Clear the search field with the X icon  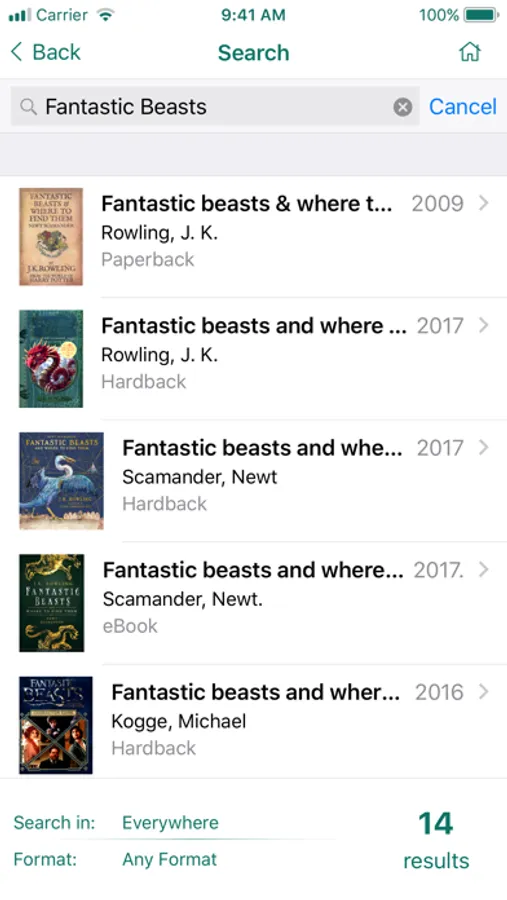point(402,107)
